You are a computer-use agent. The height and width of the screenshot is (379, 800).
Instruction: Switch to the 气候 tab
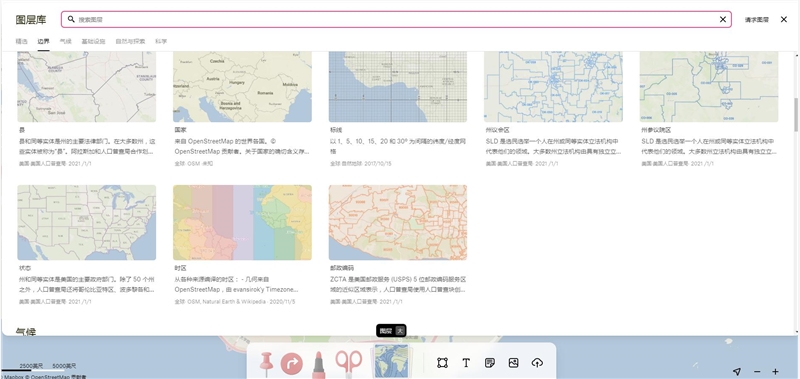point(65,41)
